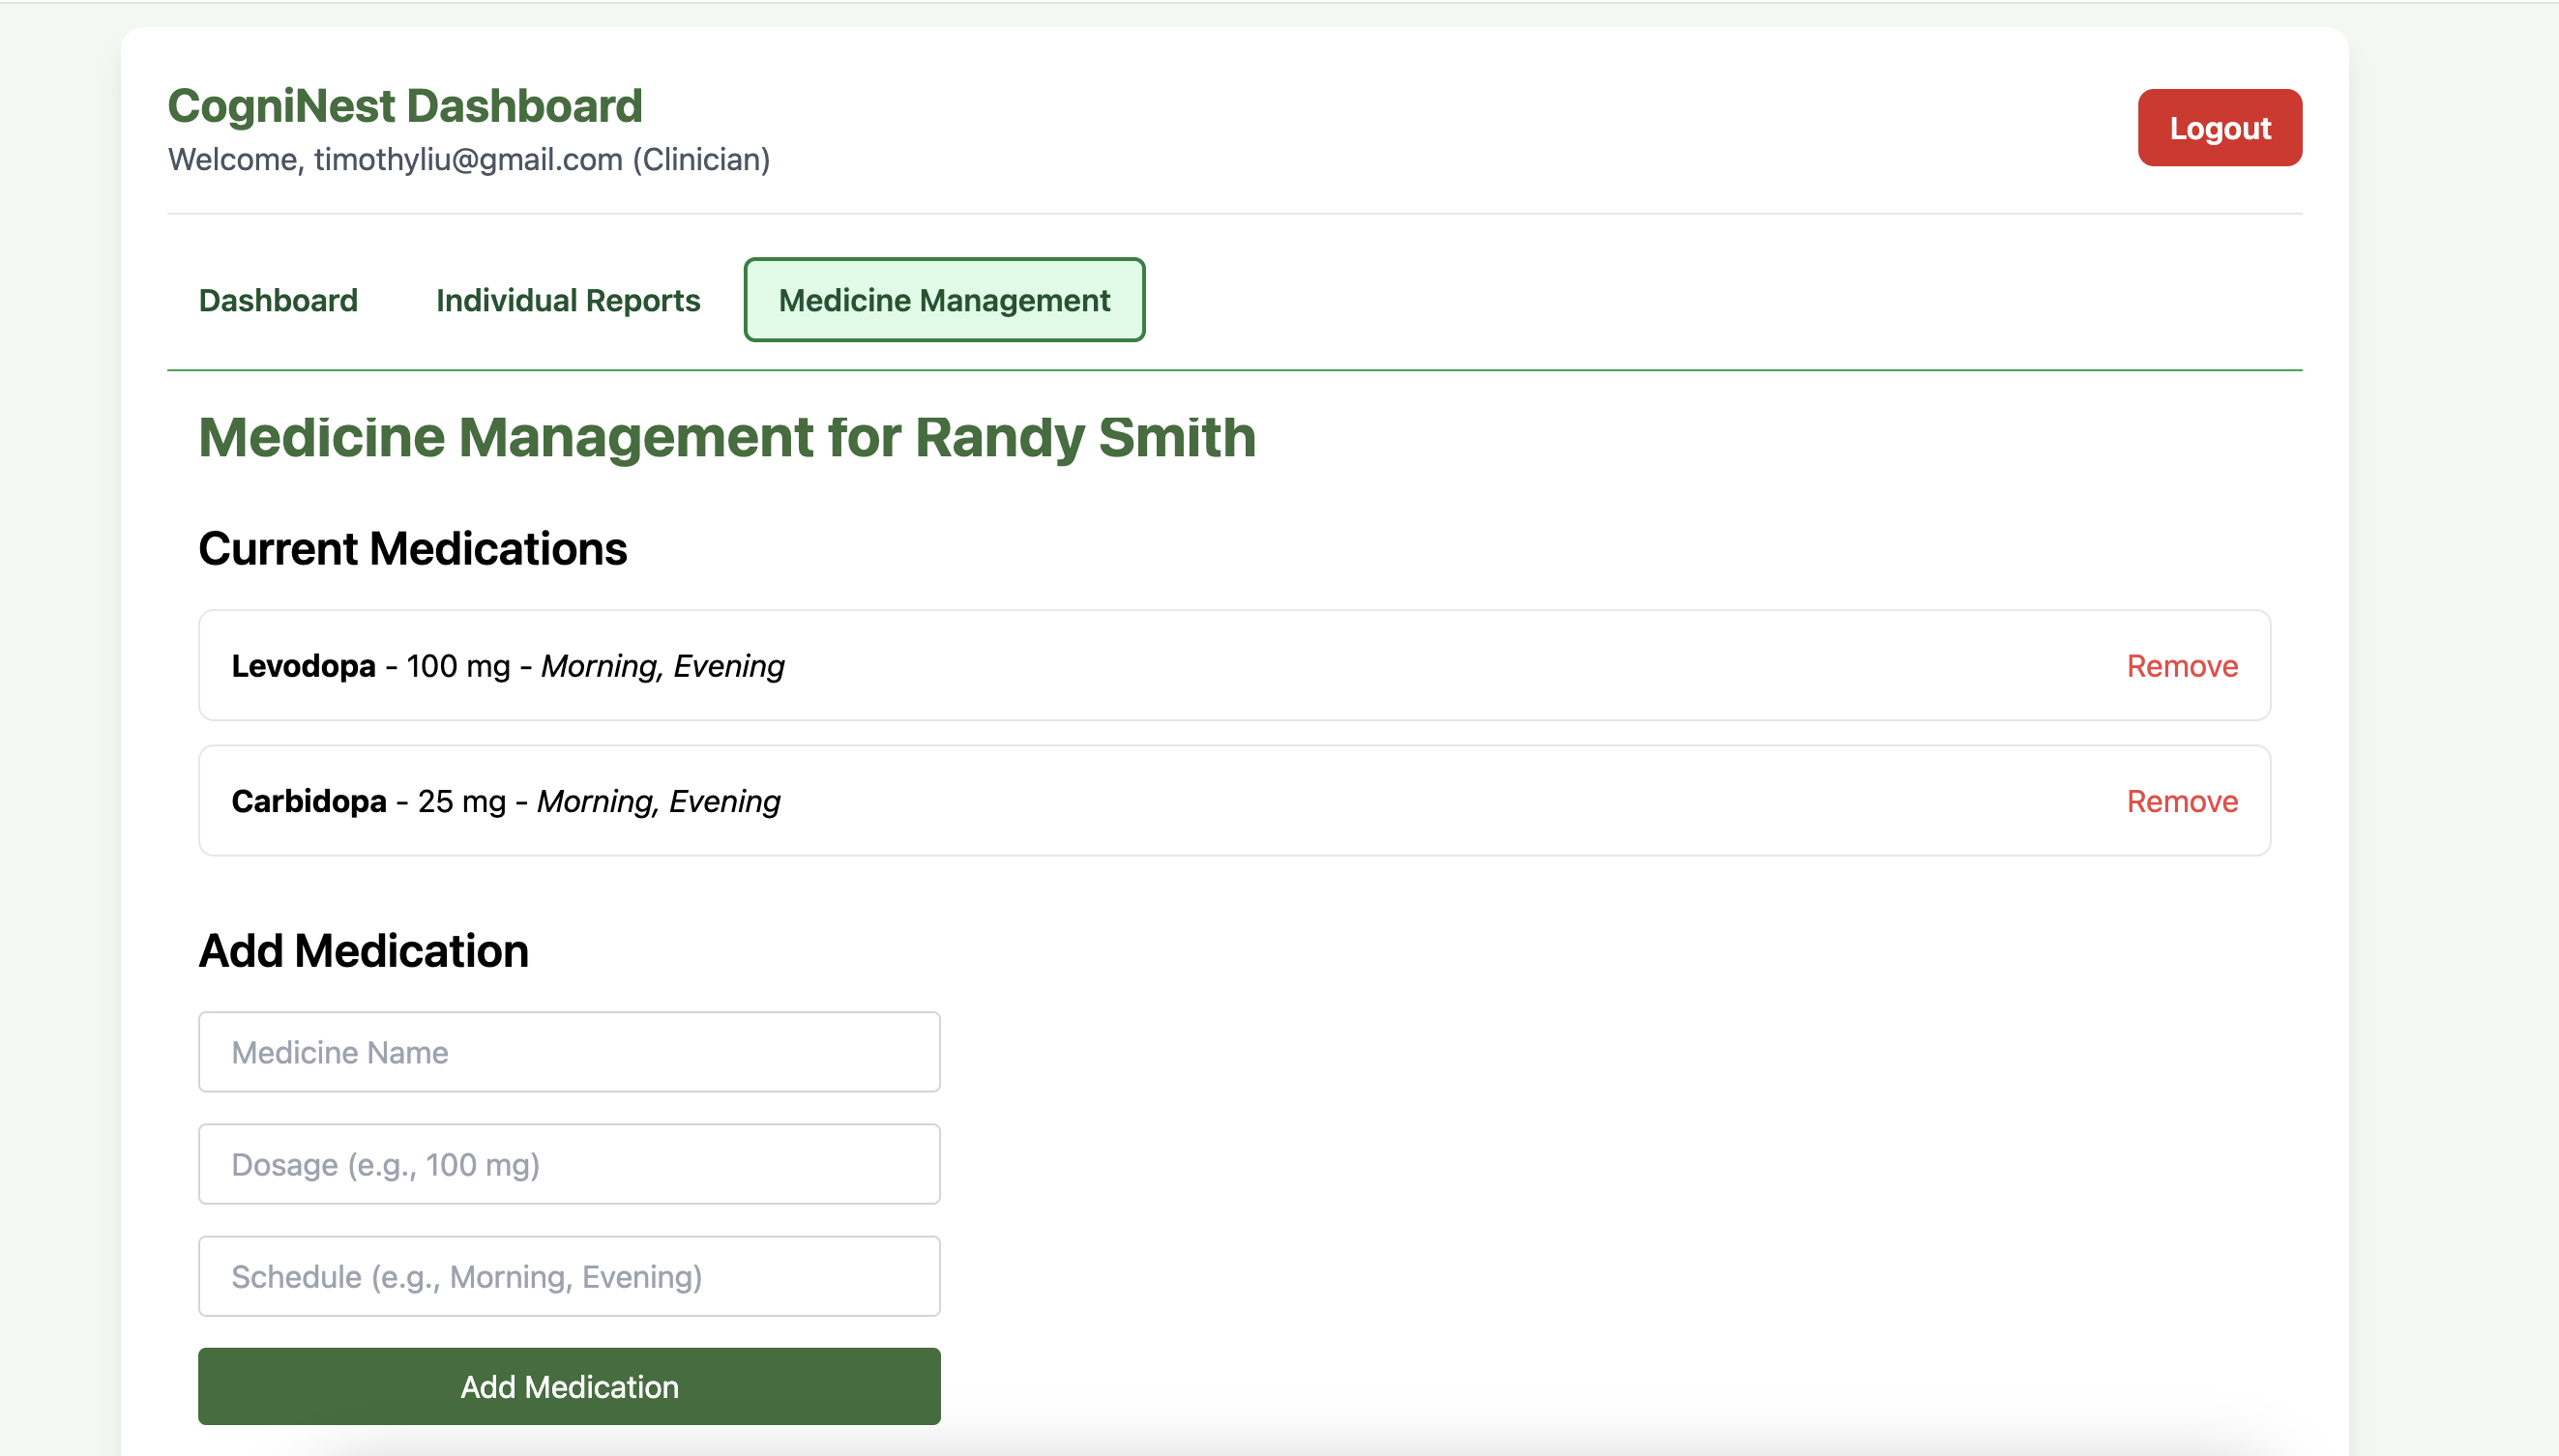Viewport: 2559px width, 1456px height.
Task: Remove the Carbidopa medication
Action: click(x=2181, y=801)
